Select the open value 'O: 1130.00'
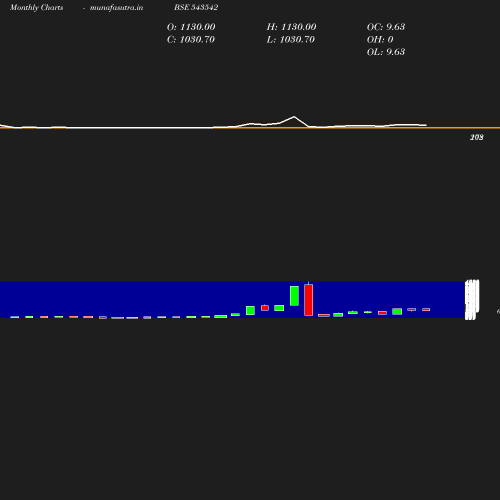 click(191, 27)
